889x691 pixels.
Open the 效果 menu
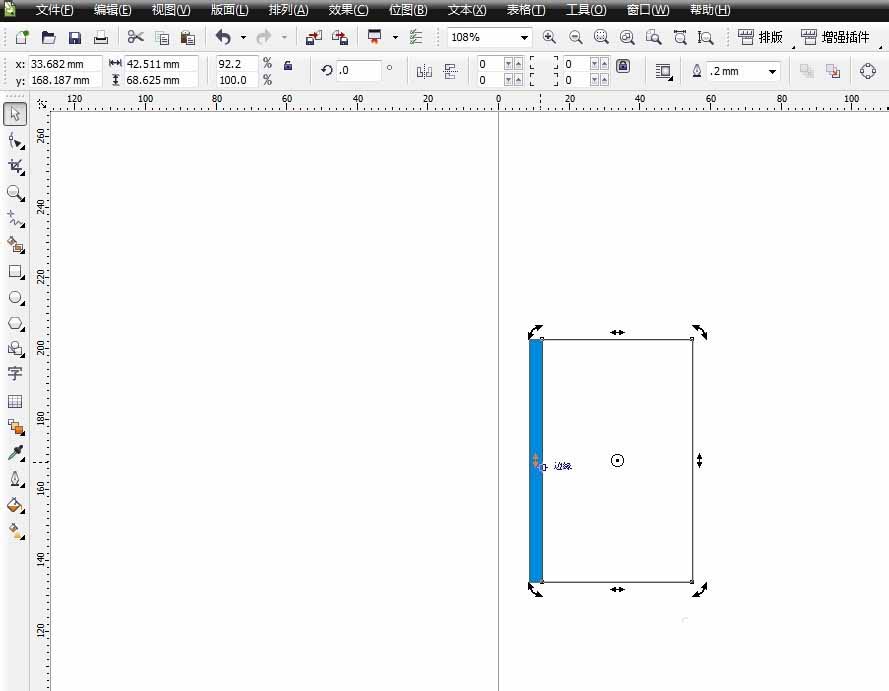(x=347, y=9)
